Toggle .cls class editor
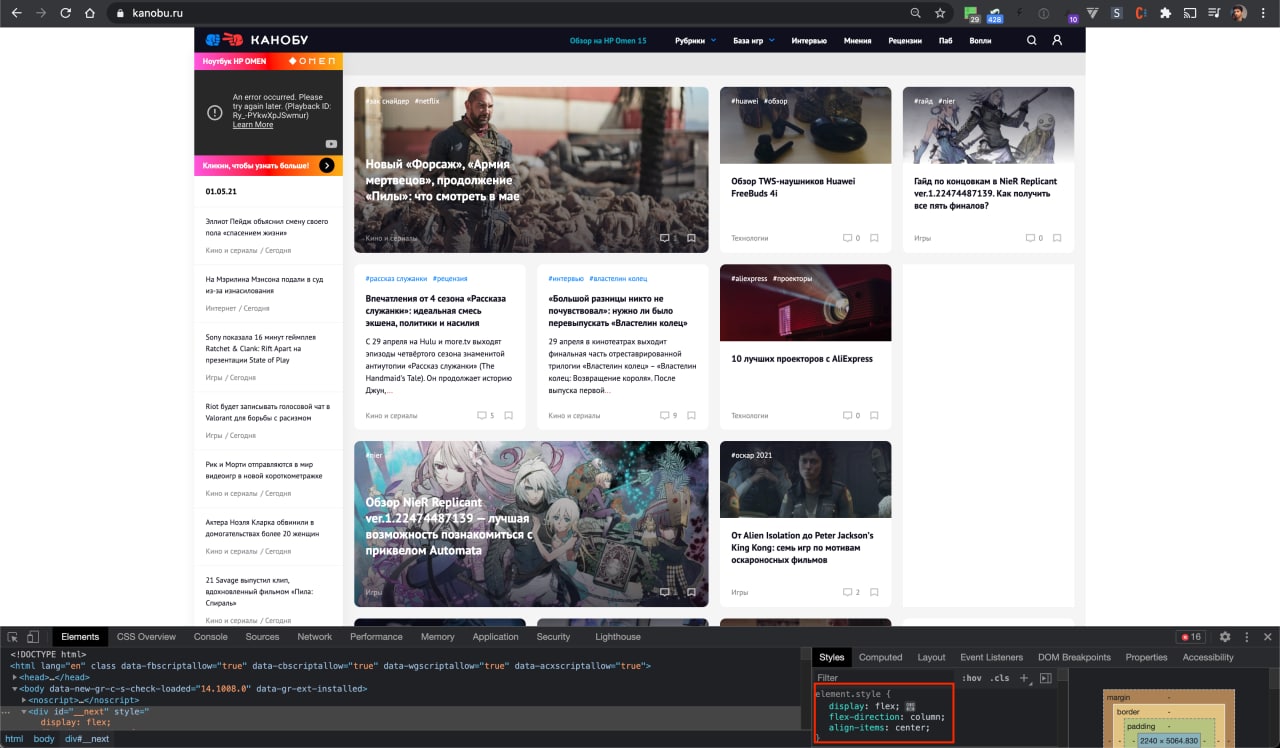The height and width of the screenshot is (748, 1280). (999, 678)
